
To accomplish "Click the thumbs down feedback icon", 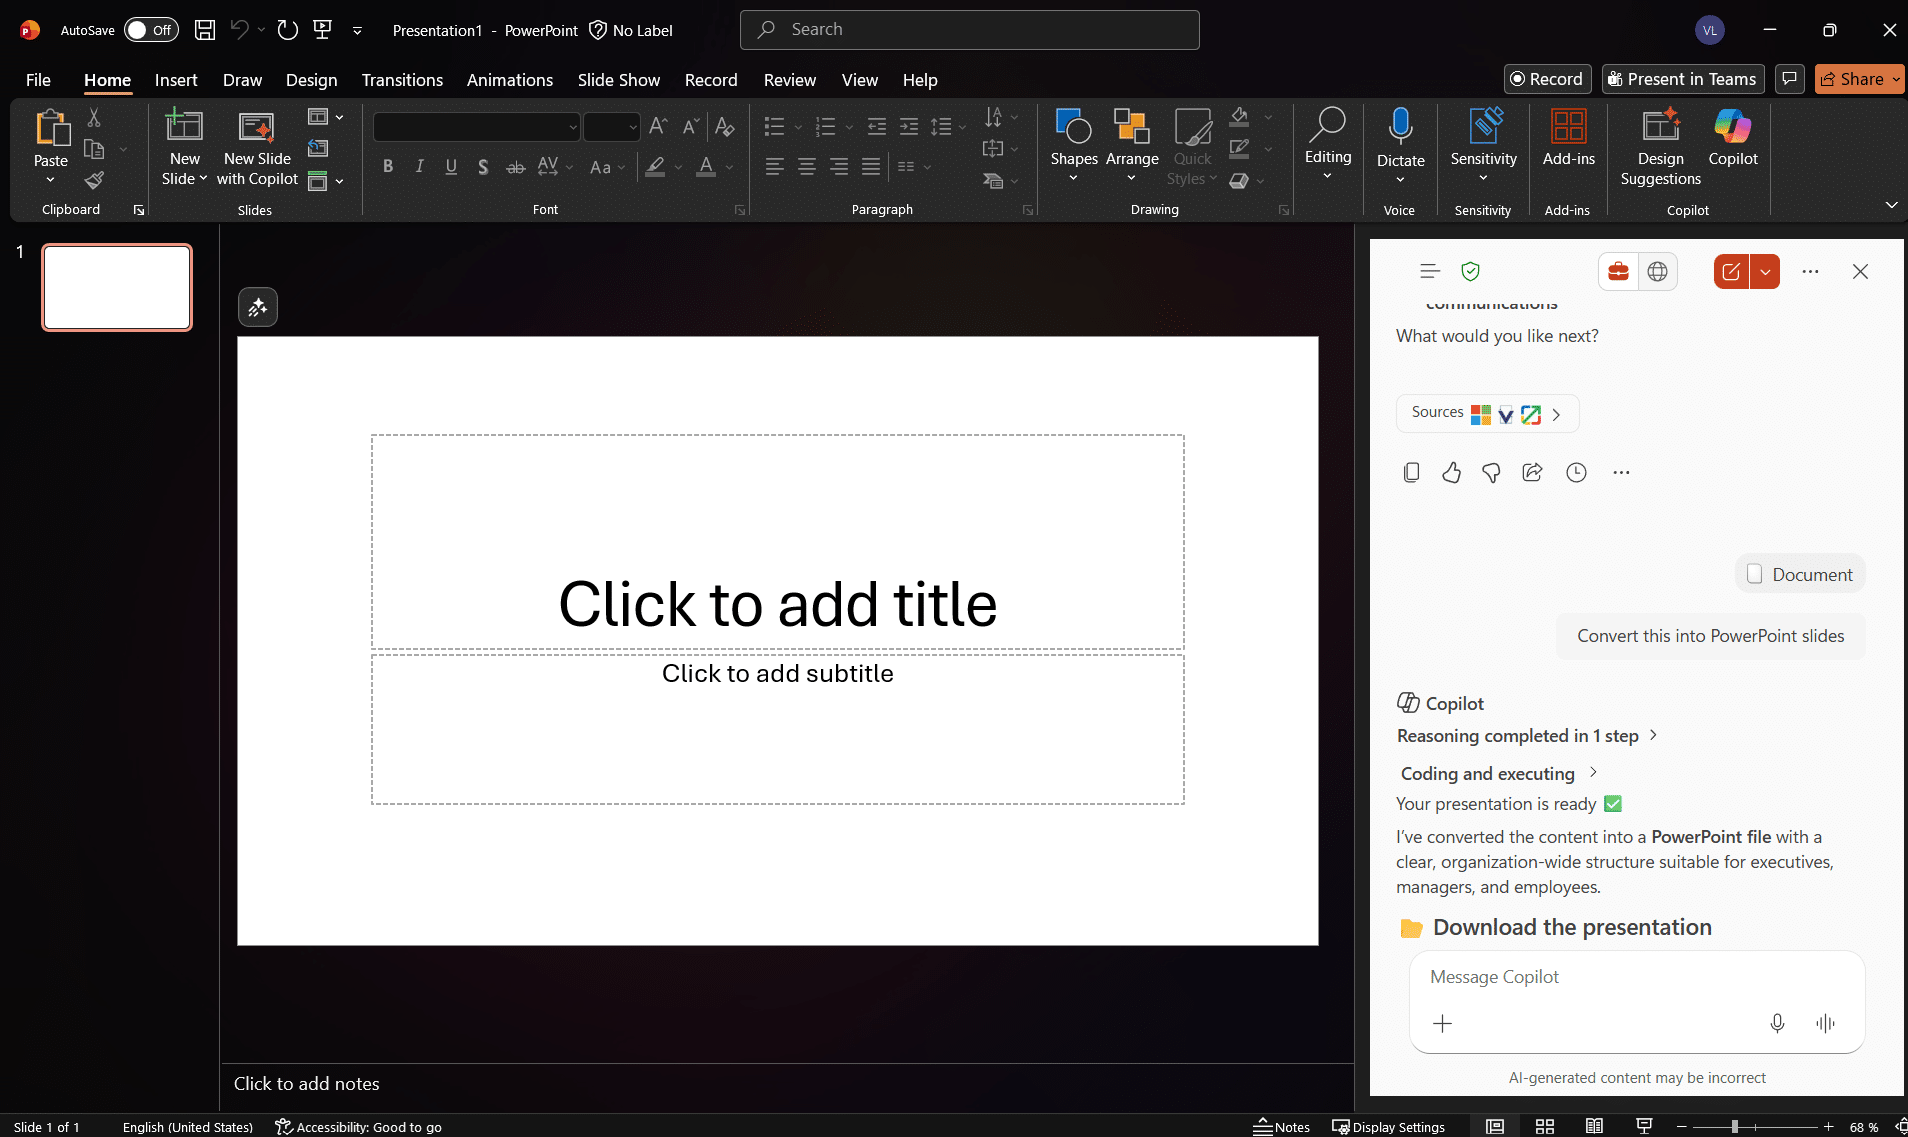I will coord(1491,473).
